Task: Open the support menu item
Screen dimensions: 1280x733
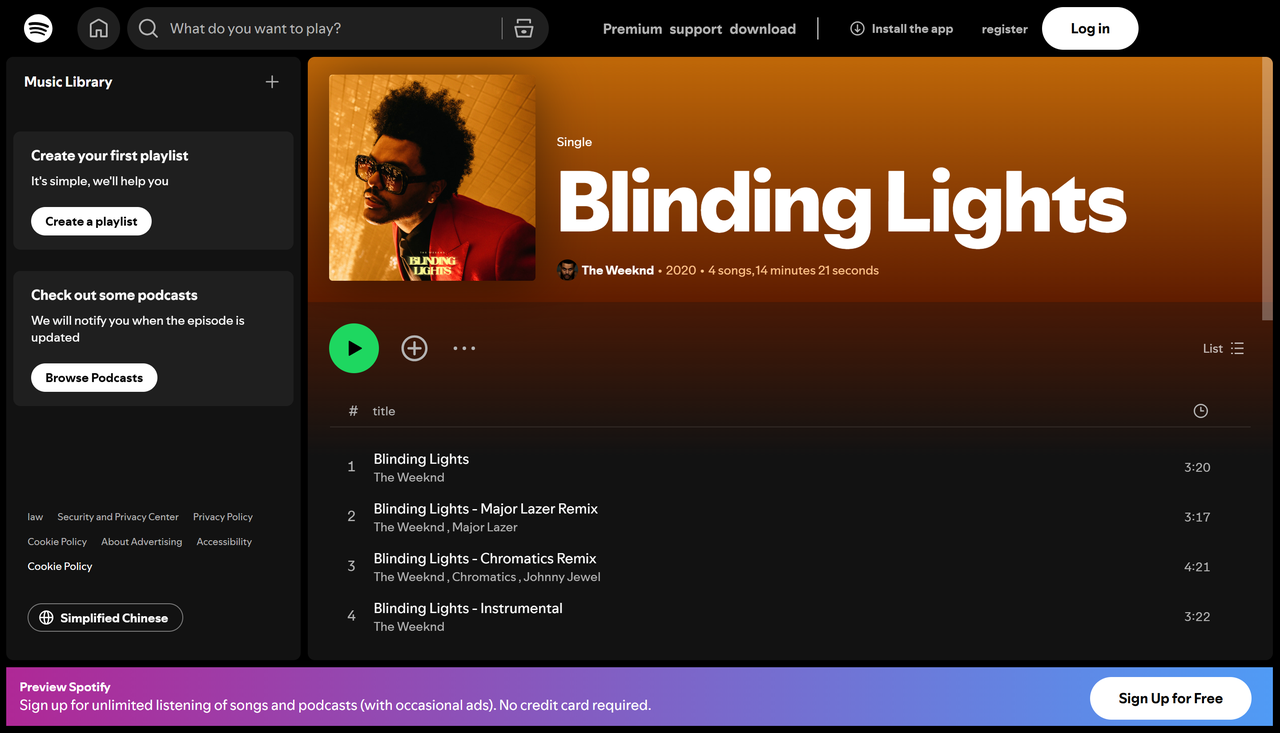Action: [x=695, y=29]
